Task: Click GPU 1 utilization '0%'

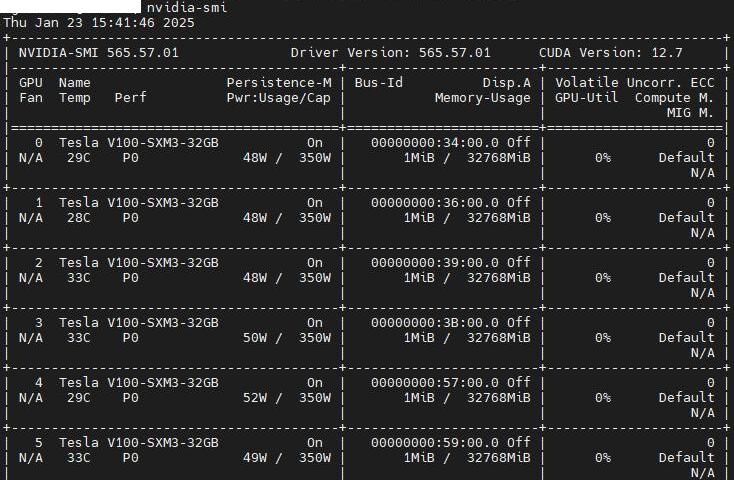Action: click(x=603, y=217)
